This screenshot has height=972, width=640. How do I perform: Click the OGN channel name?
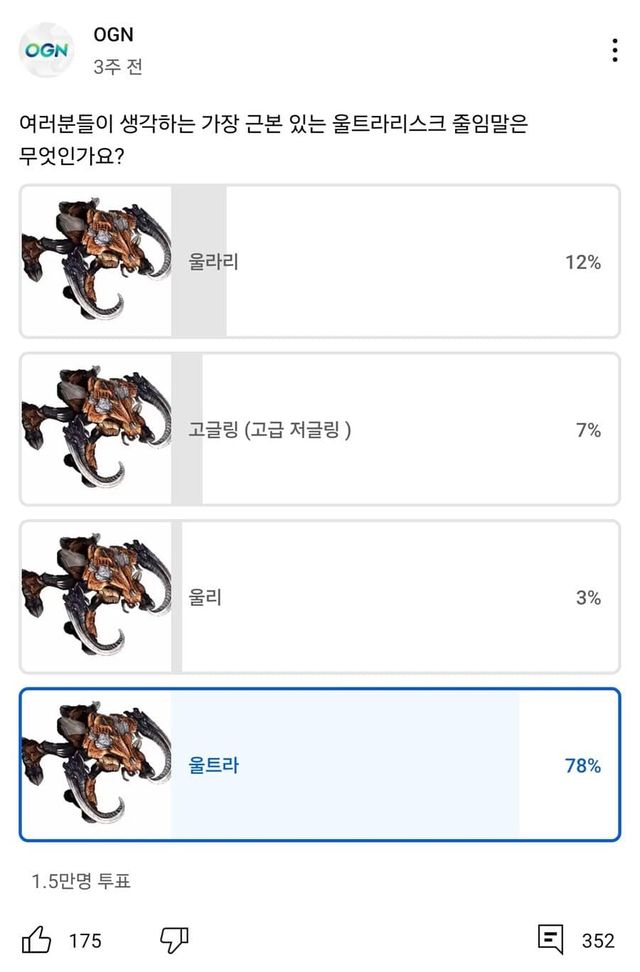[113, 35]
